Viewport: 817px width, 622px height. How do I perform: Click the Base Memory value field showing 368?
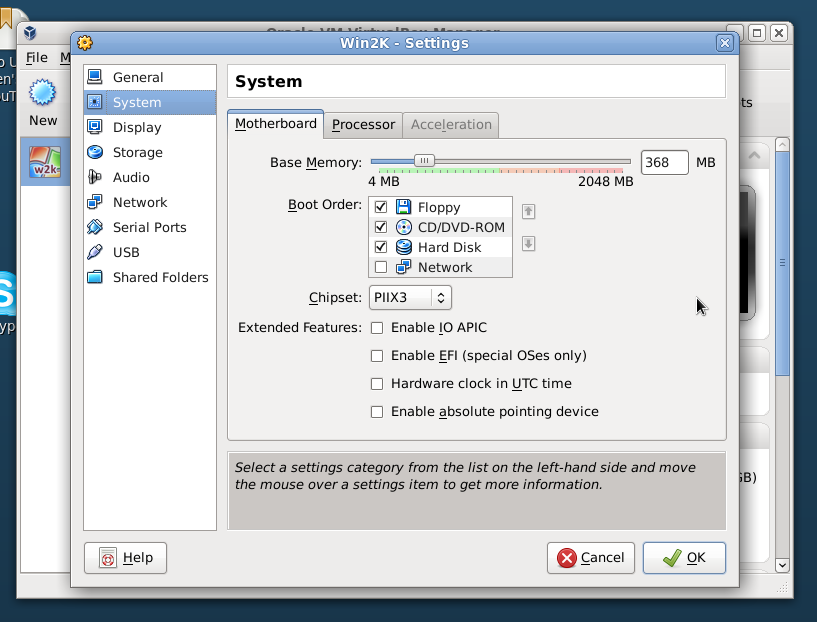pos(664,163)
